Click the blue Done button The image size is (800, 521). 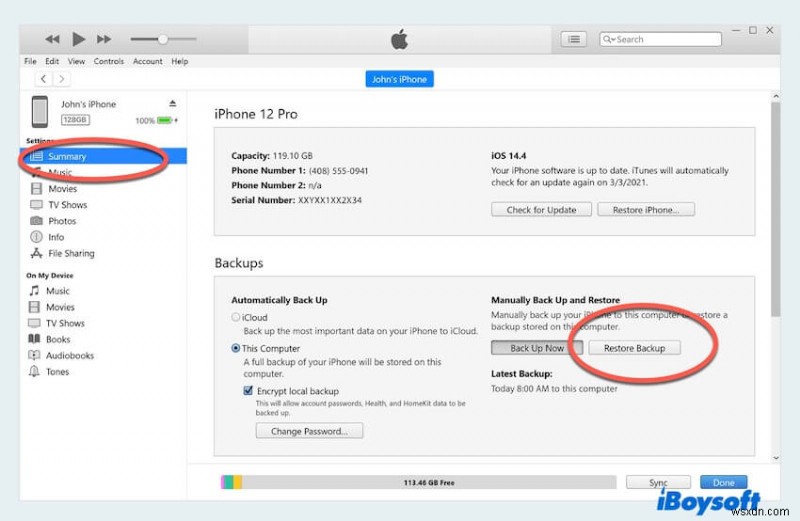click(x=723, y=482)
